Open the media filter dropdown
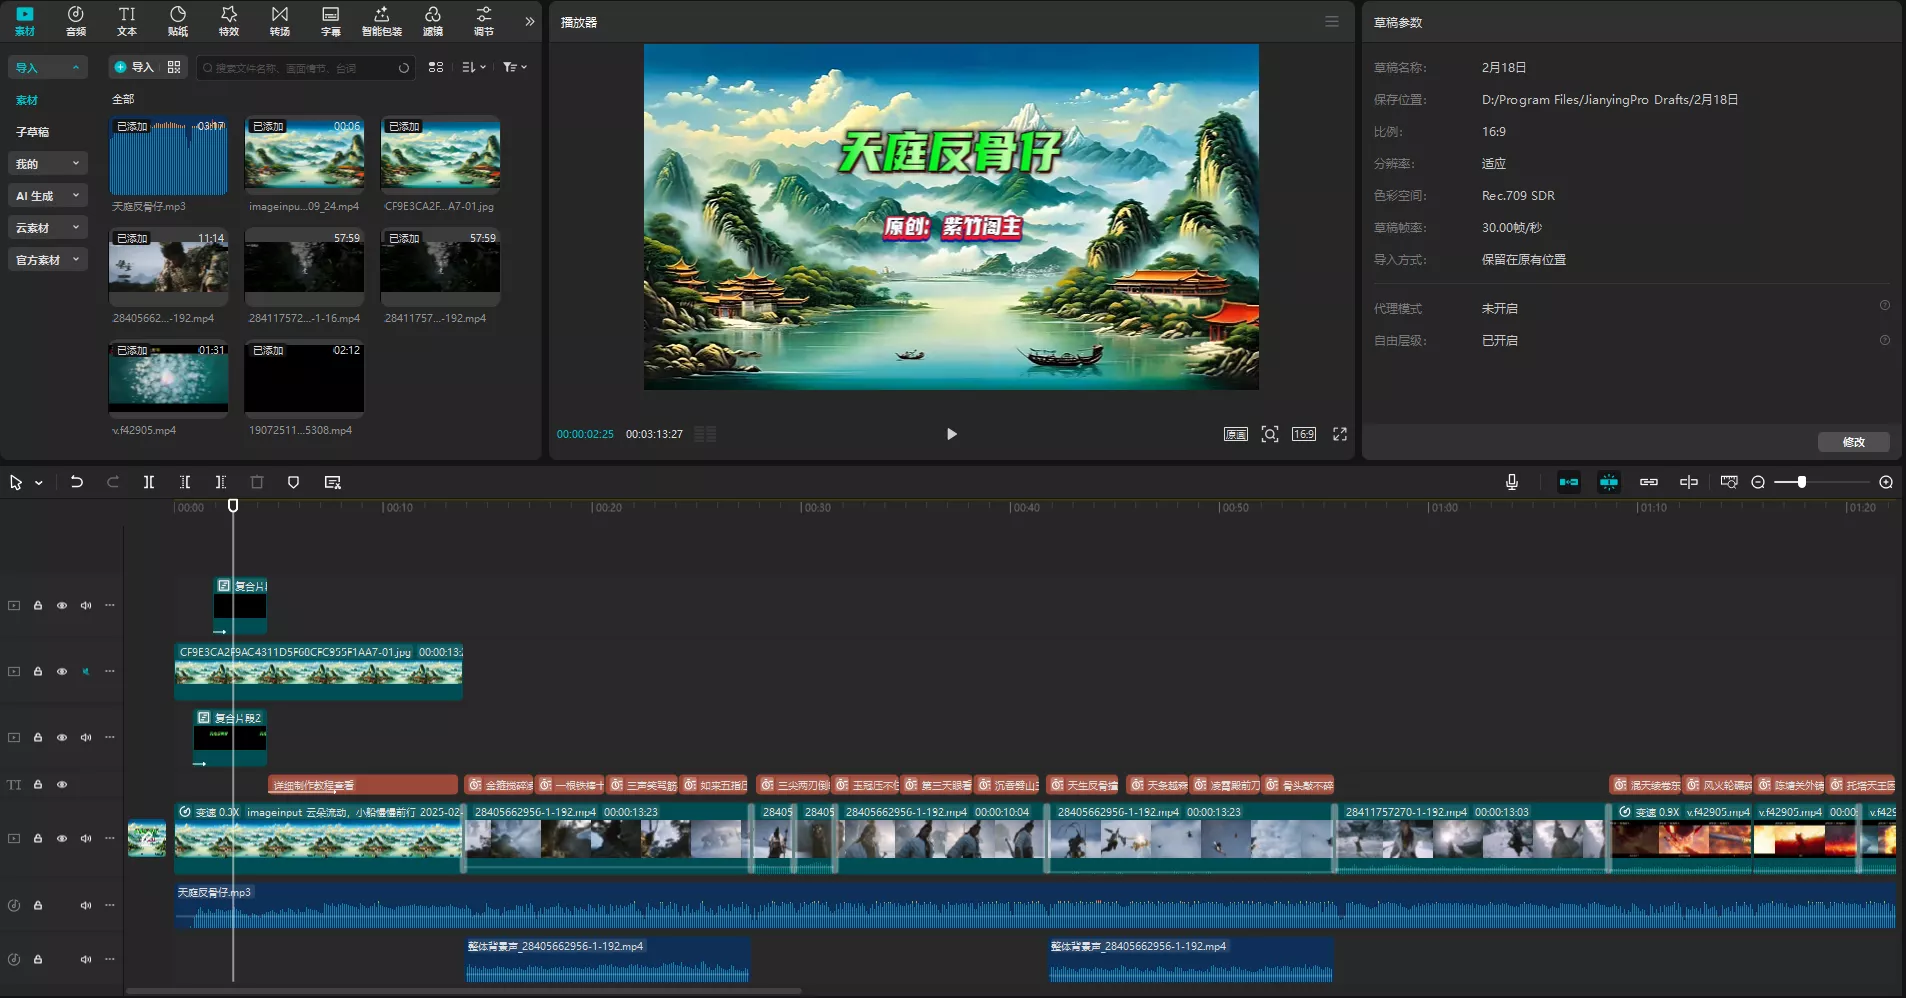The width and height of the screenshot is (1906, 998). pyautogui.click(x=515, y=67)
